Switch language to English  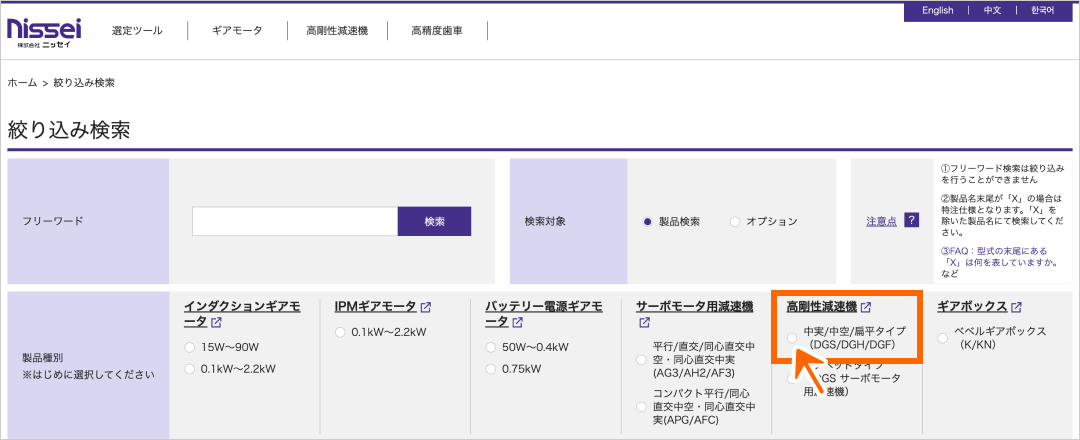[937, 10]
